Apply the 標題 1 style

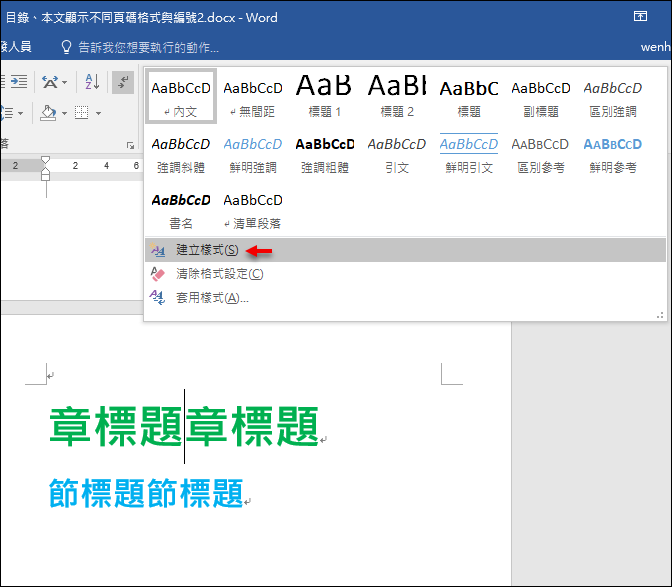coord(324,96)
